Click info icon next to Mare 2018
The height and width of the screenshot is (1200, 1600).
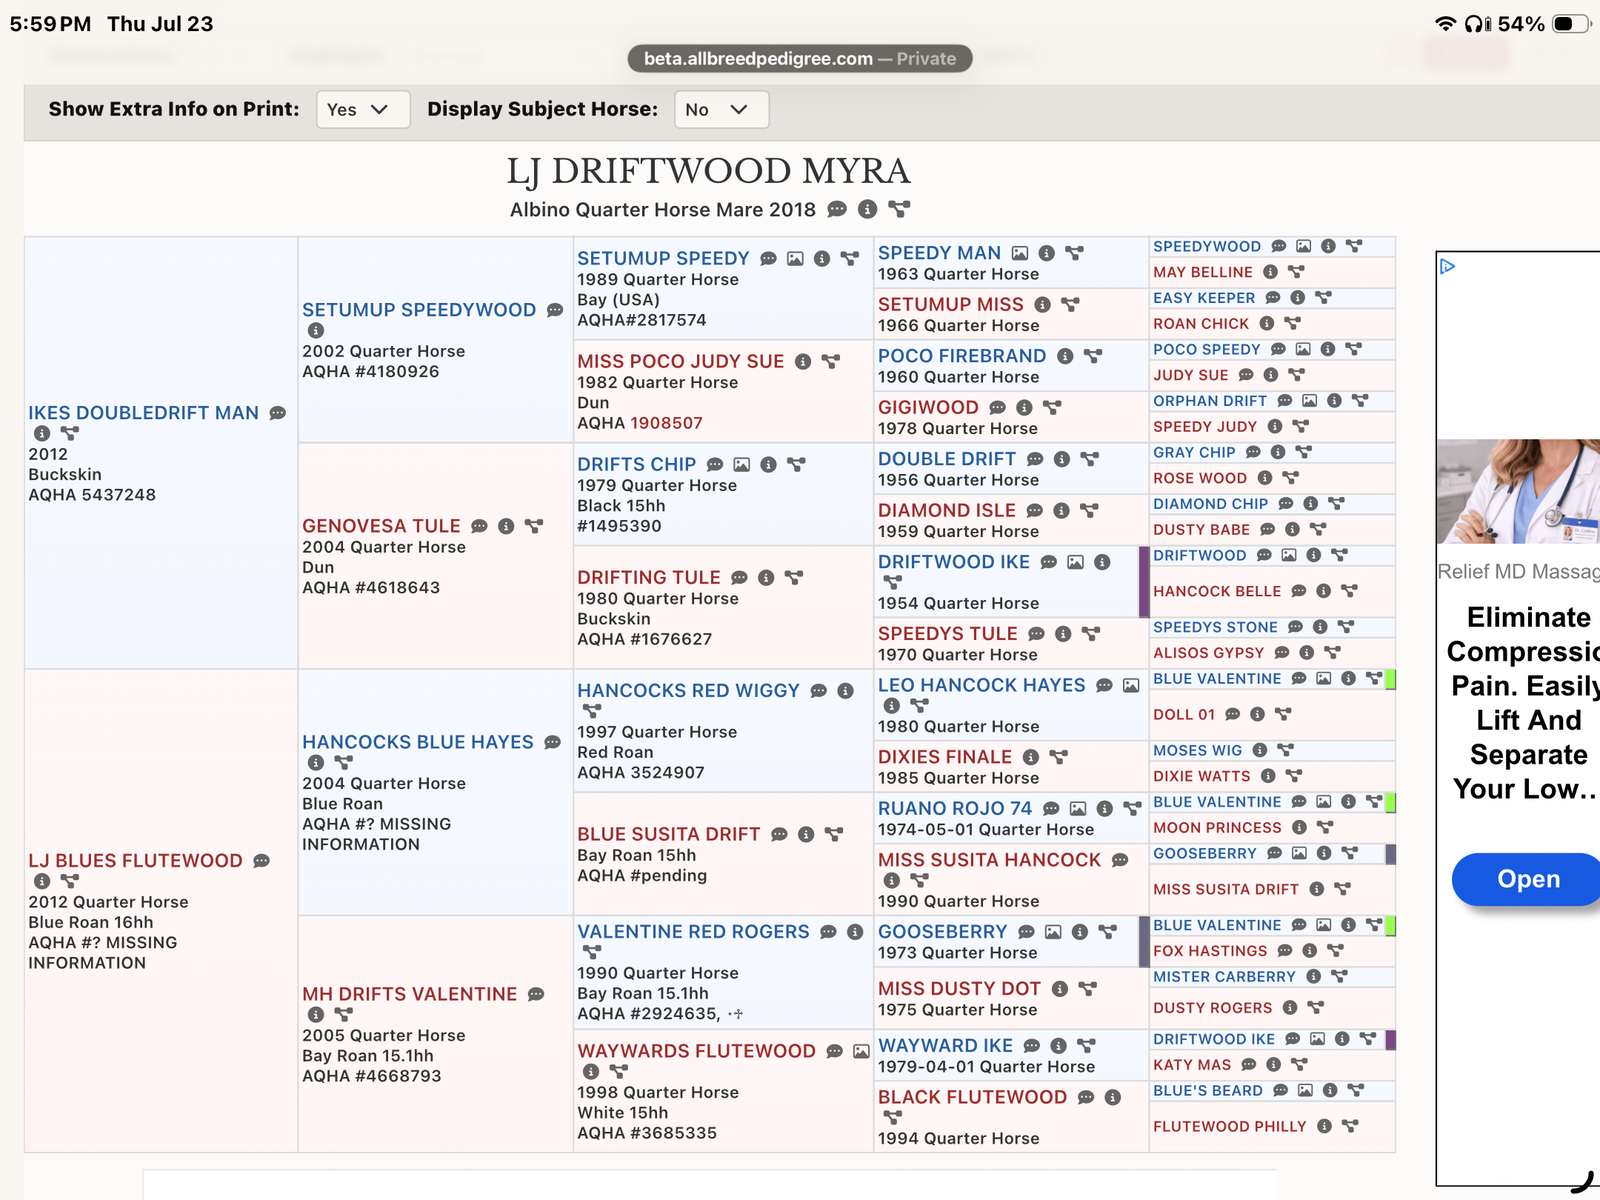tap(868, 209)
